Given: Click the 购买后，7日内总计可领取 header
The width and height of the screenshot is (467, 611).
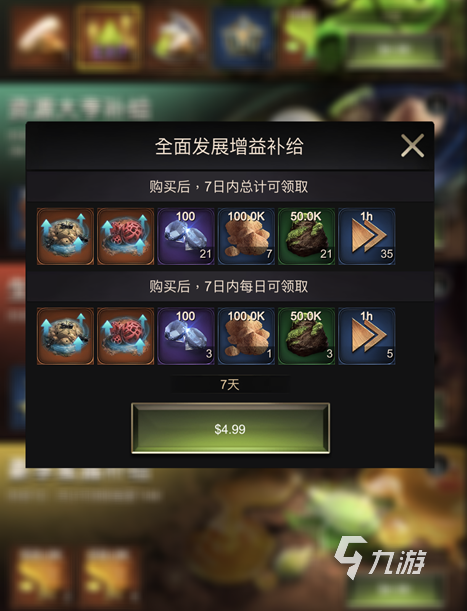Looking at the screenshot, I should [x=229, y=187].
